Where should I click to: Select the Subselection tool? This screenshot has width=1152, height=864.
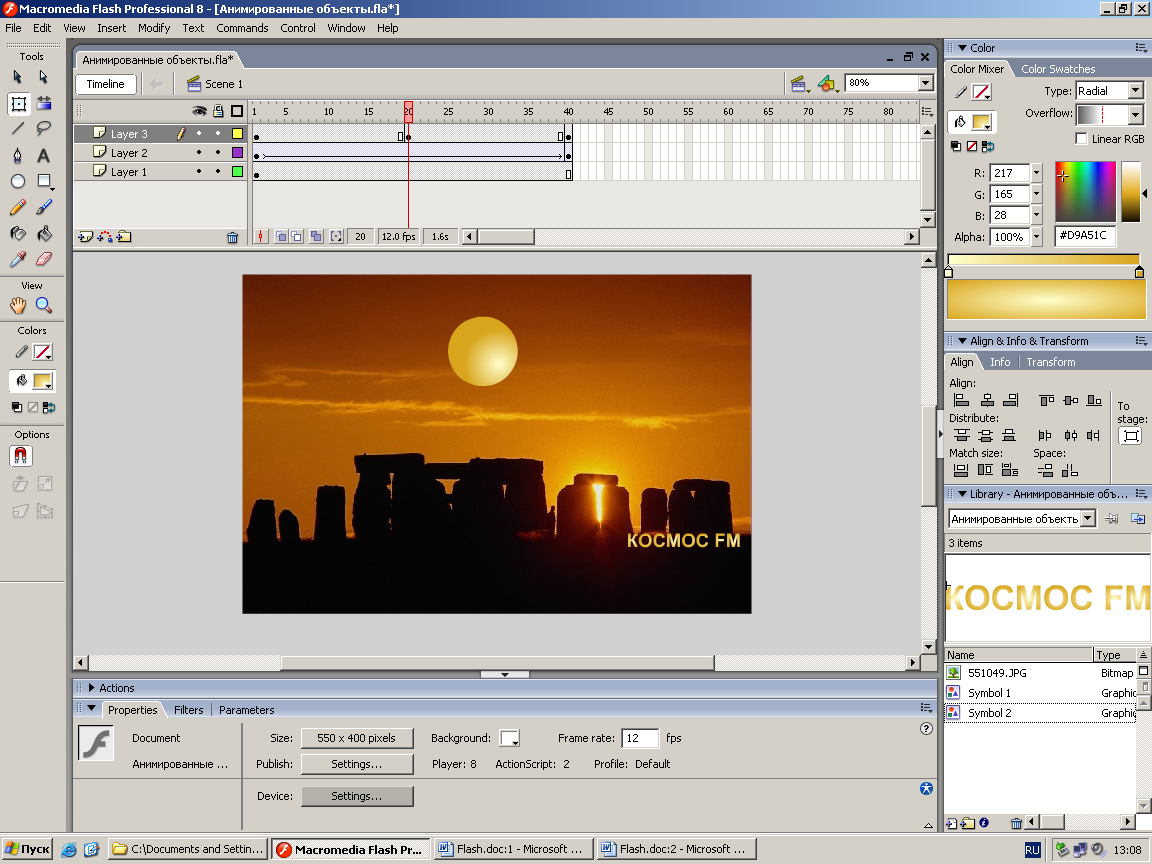click(43, 76)
